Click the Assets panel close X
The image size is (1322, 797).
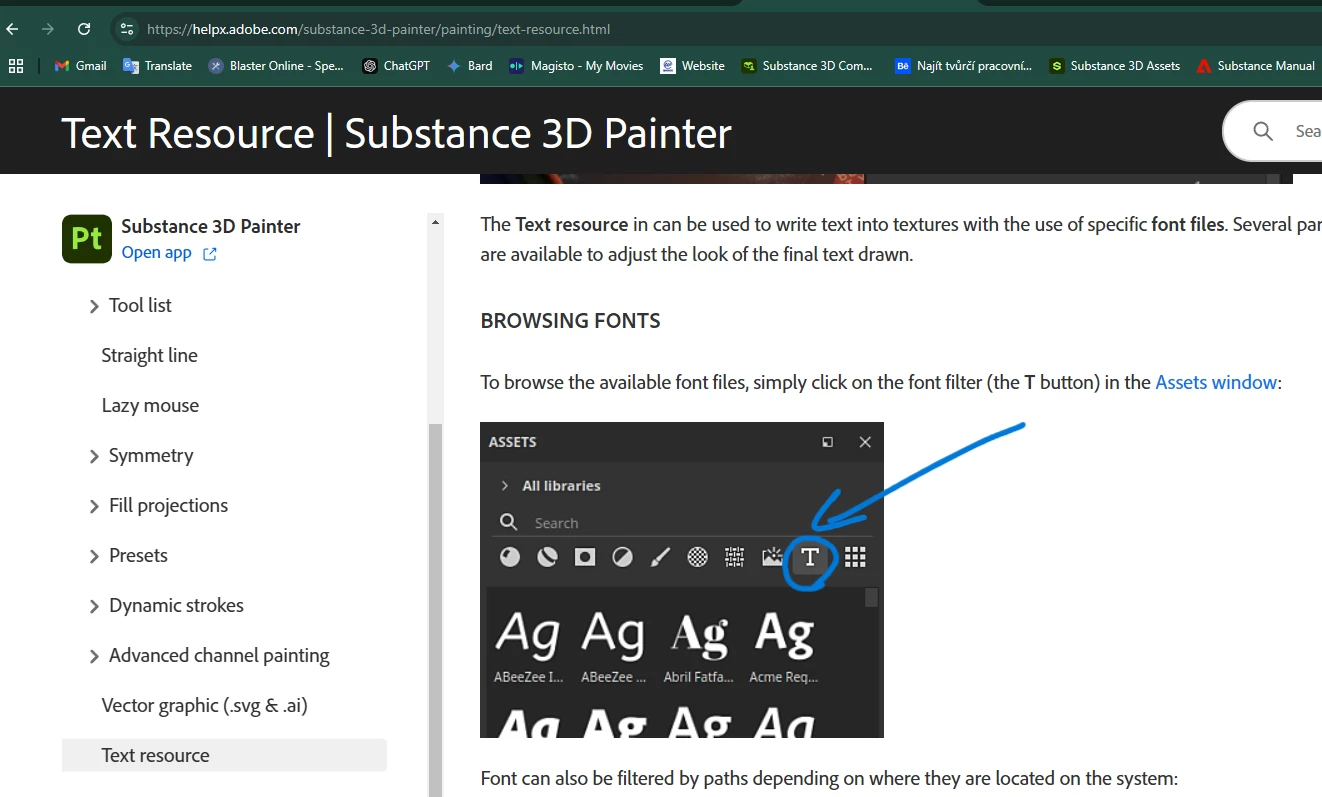pos(865,442)
